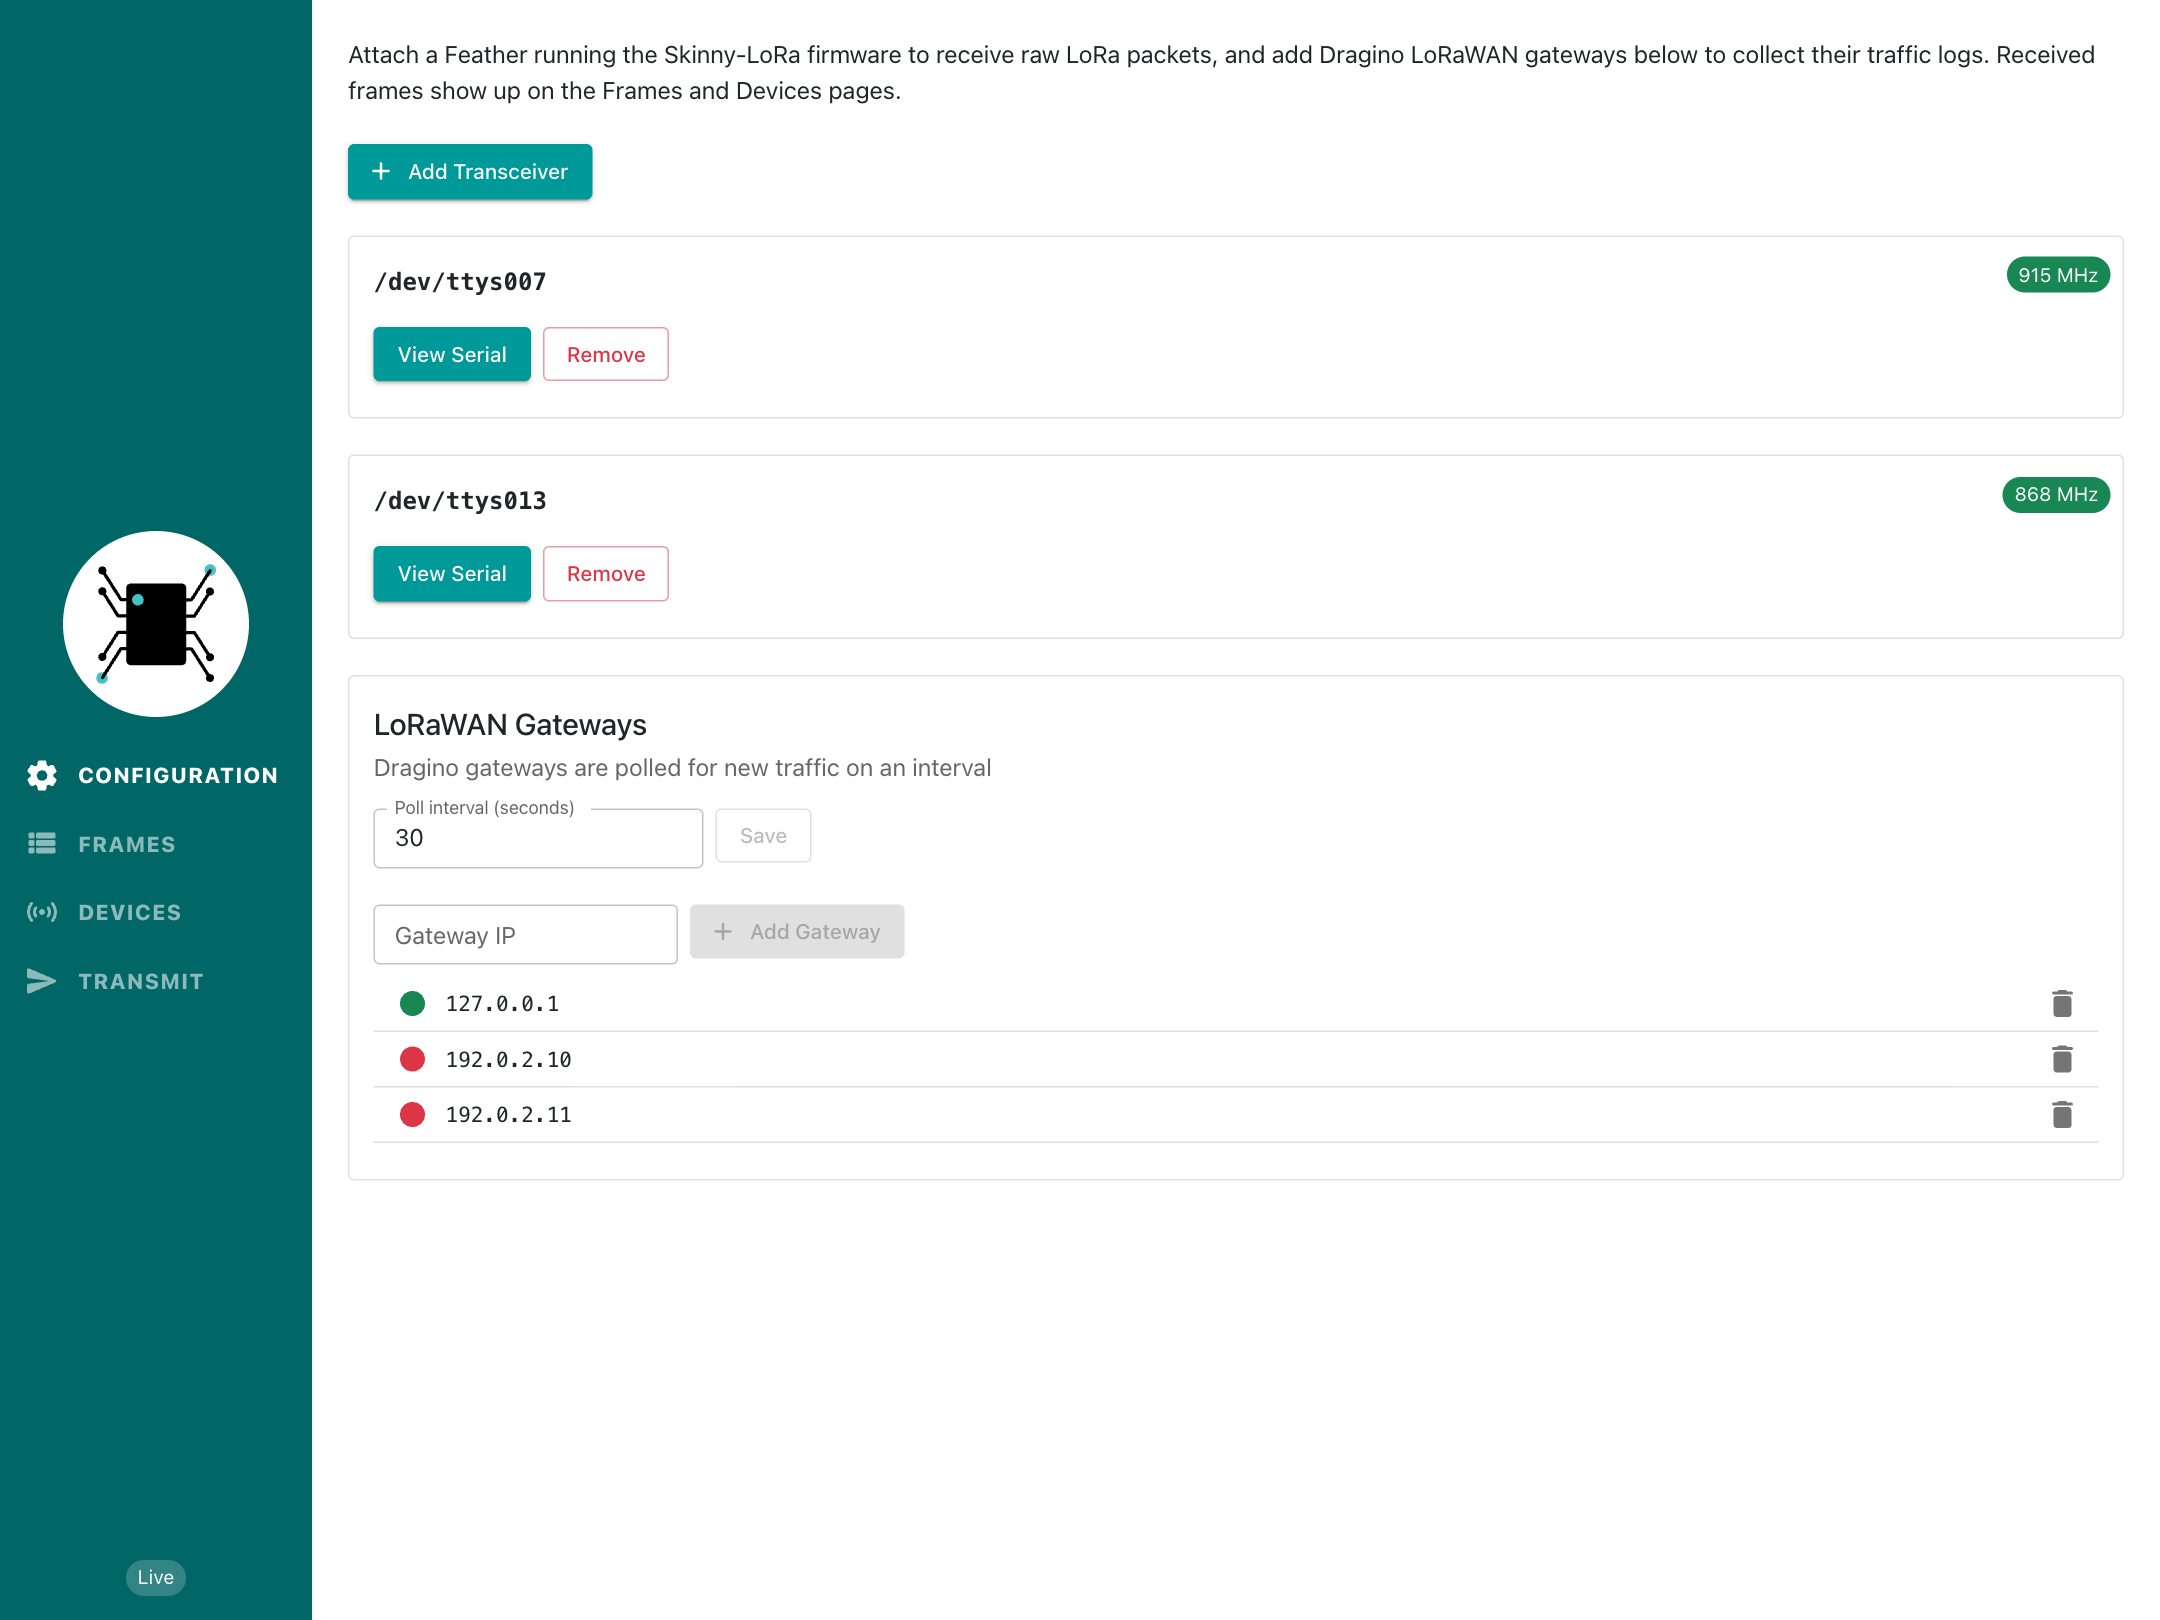Select the /dev/ttys007 device path text
2160x1620 pixels.
point(460,282)
